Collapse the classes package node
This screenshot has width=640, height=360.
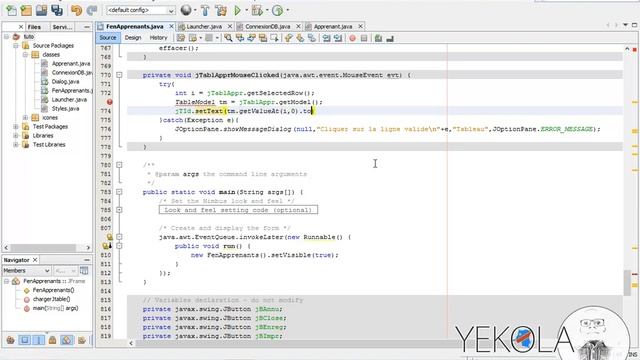[x=25, y=55]
